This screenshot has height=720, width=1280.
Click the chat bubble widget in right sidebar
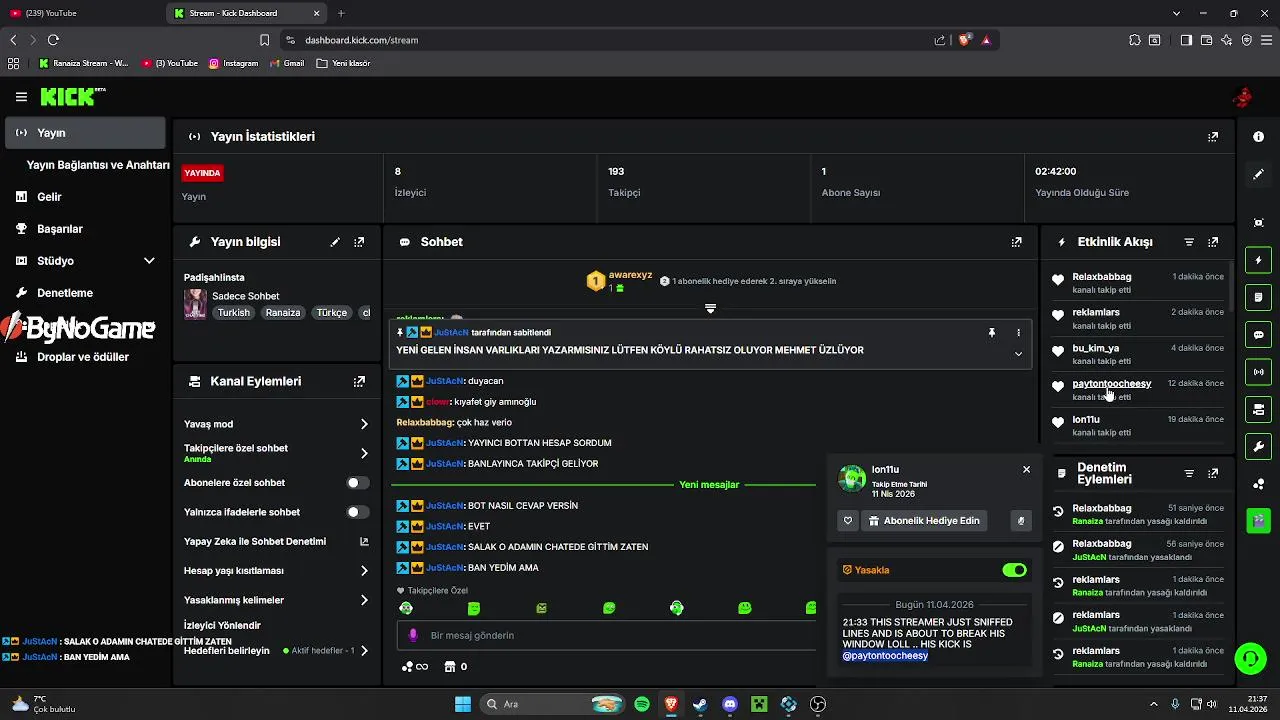tap(1258, 335)
